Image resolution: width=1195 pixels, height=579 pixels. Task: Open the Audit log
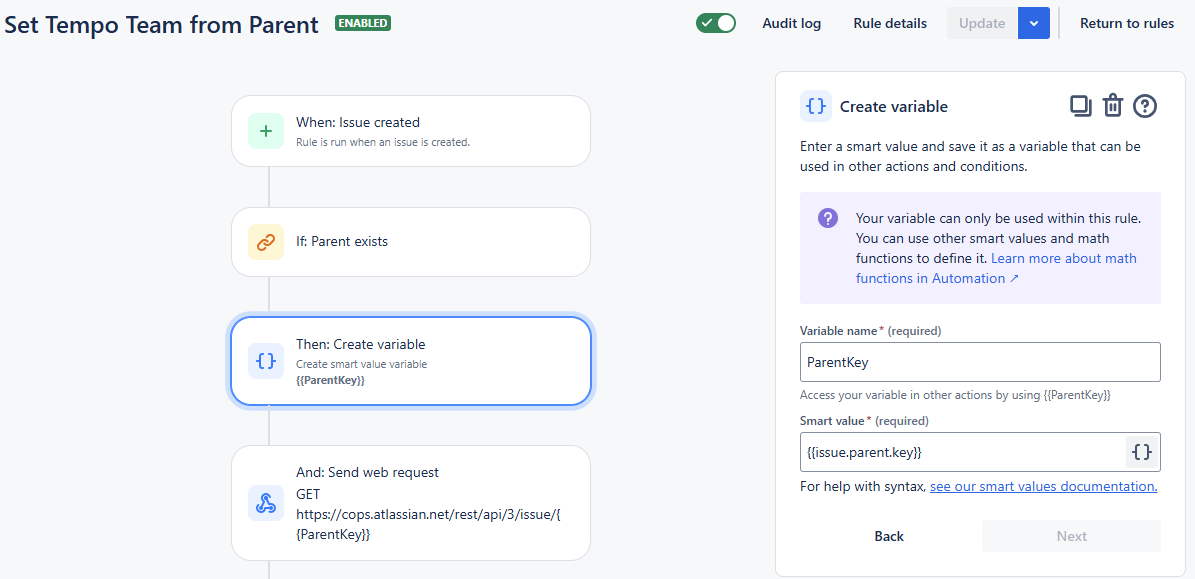tap(791, 23)
